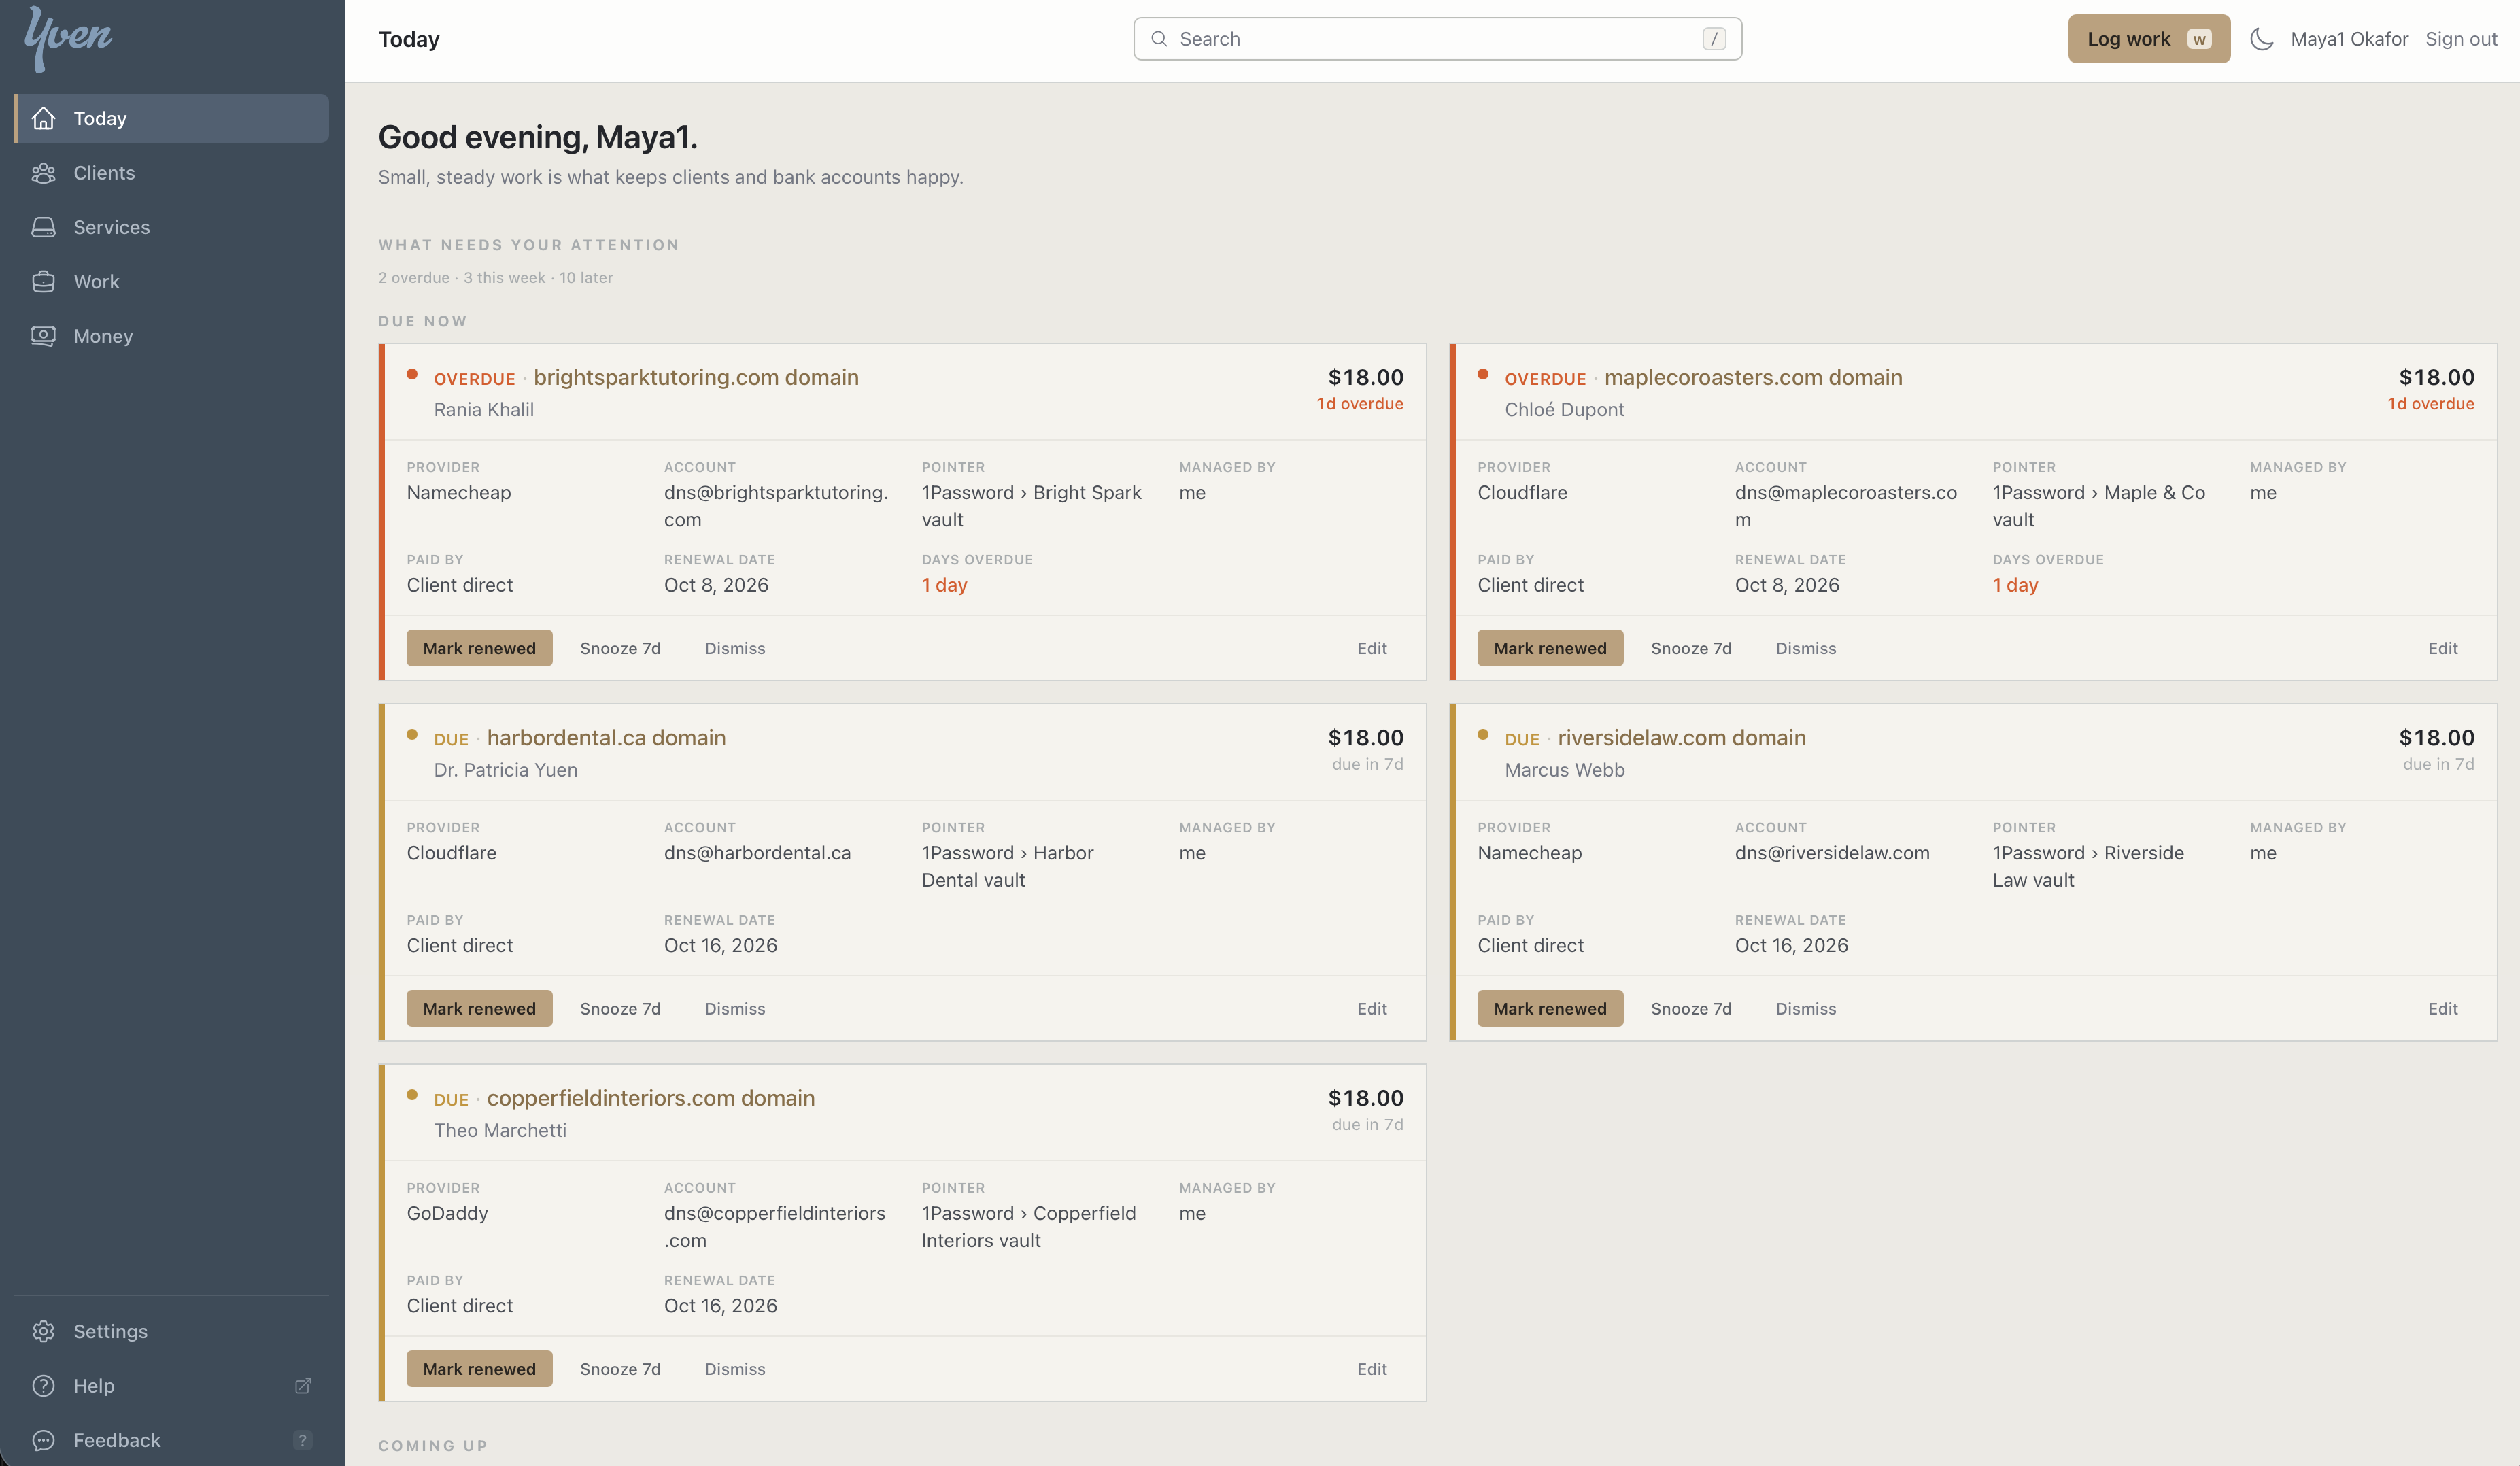This screenshot has width=2520, height=1466.
Task: Sign out of the account
Action: click(2460, 39)
